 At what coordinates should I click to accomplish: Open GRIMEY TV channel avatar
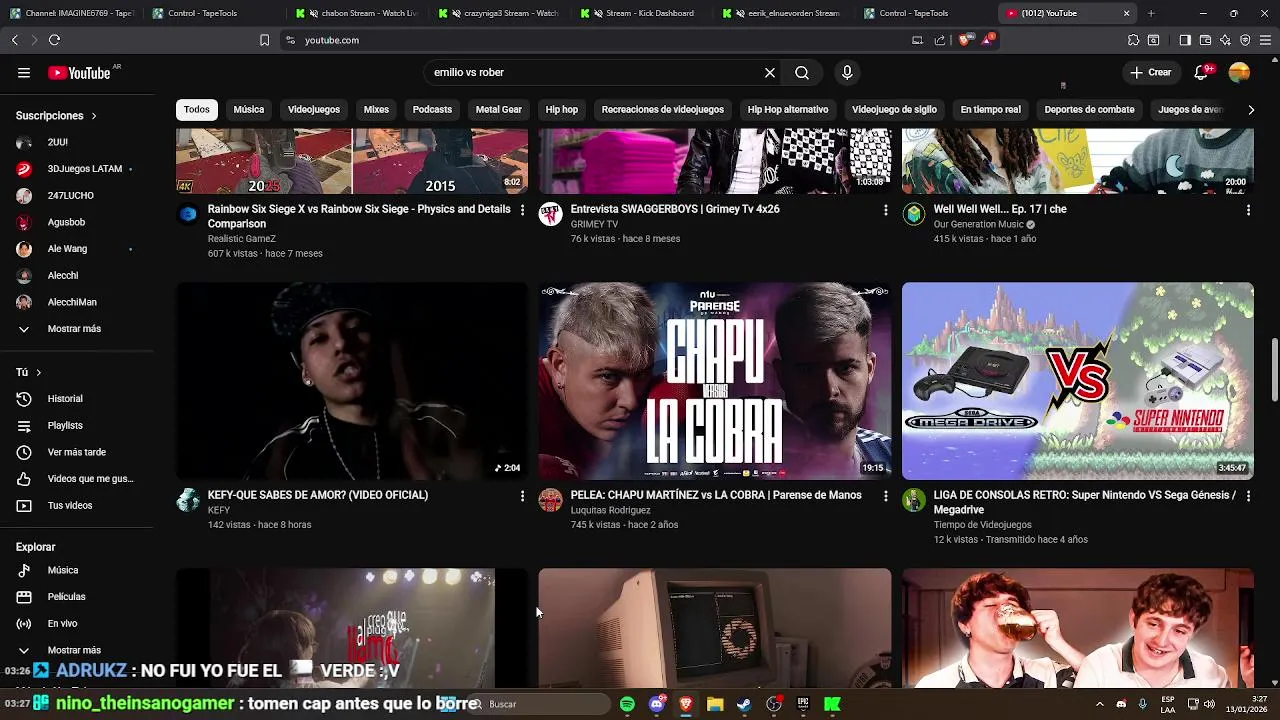(x=551, y=214)
